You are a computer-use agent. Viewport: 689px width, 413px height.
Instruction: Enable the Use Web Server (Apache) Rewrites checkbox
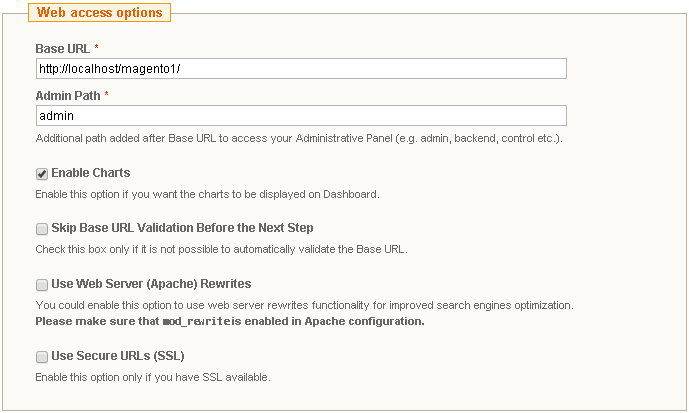pos(42,285)
